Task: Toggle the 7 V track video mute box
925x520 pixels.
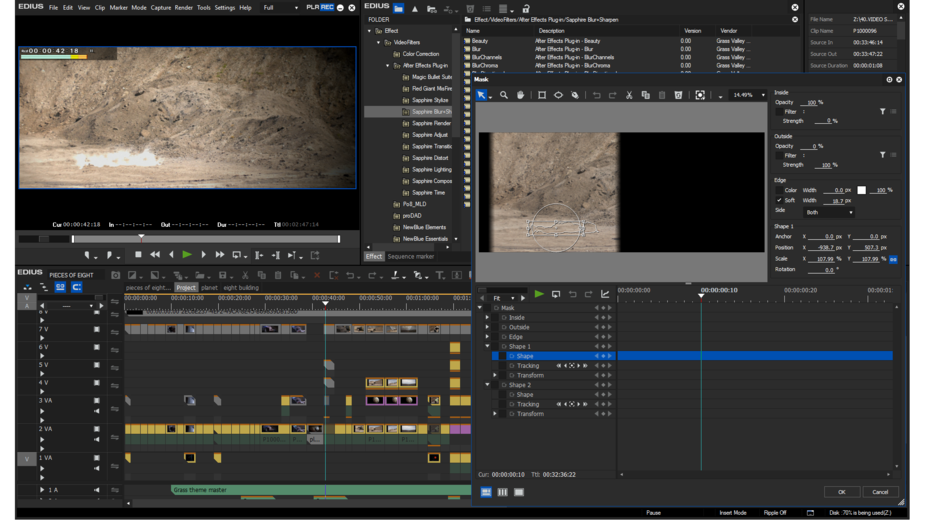Action: (96, 329)
